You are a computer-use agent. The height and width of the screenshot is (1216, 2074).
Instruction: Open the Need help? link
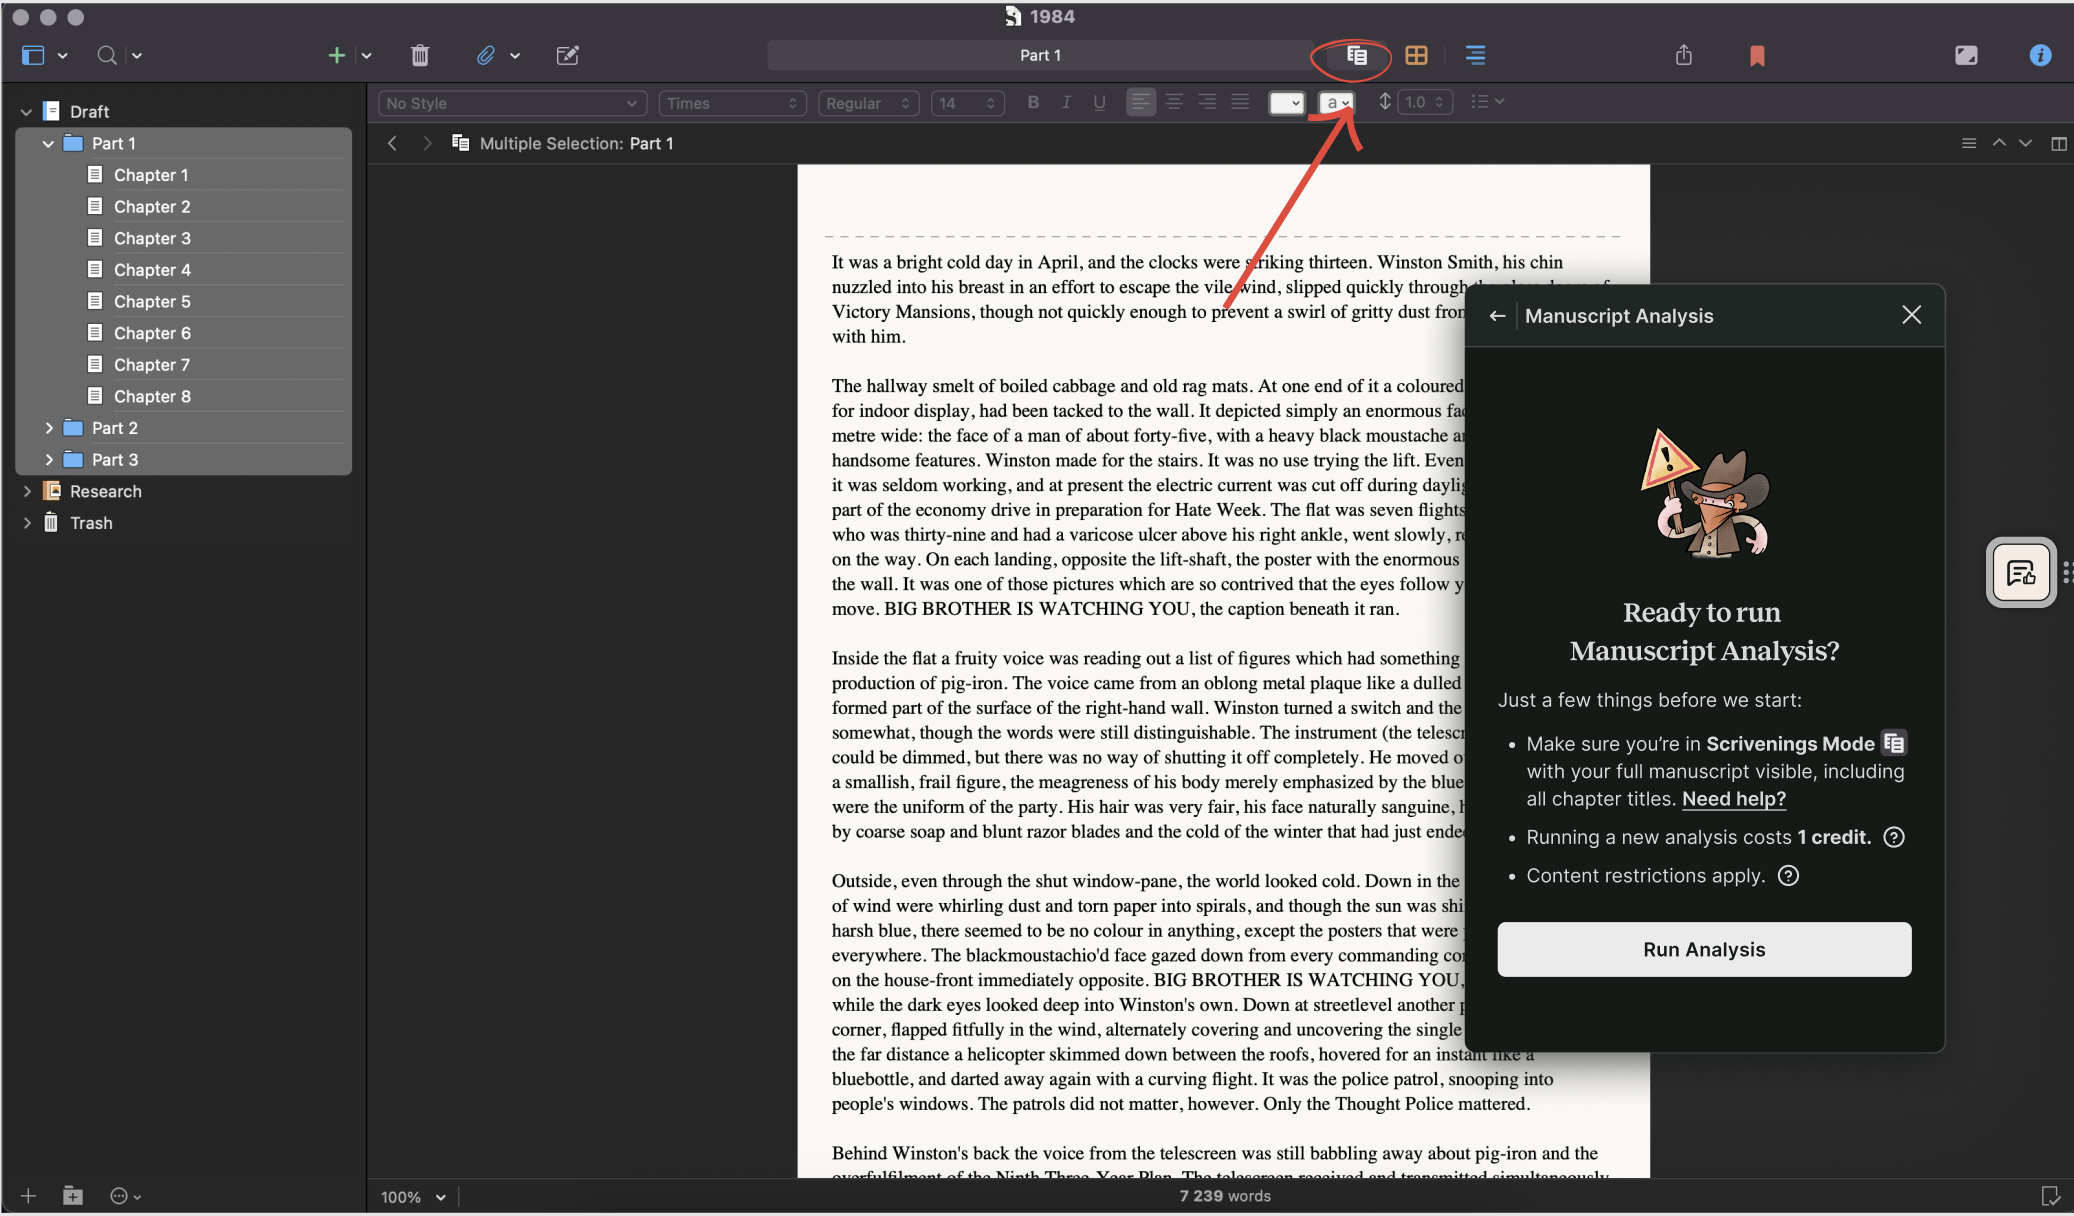pos(1733,799)
